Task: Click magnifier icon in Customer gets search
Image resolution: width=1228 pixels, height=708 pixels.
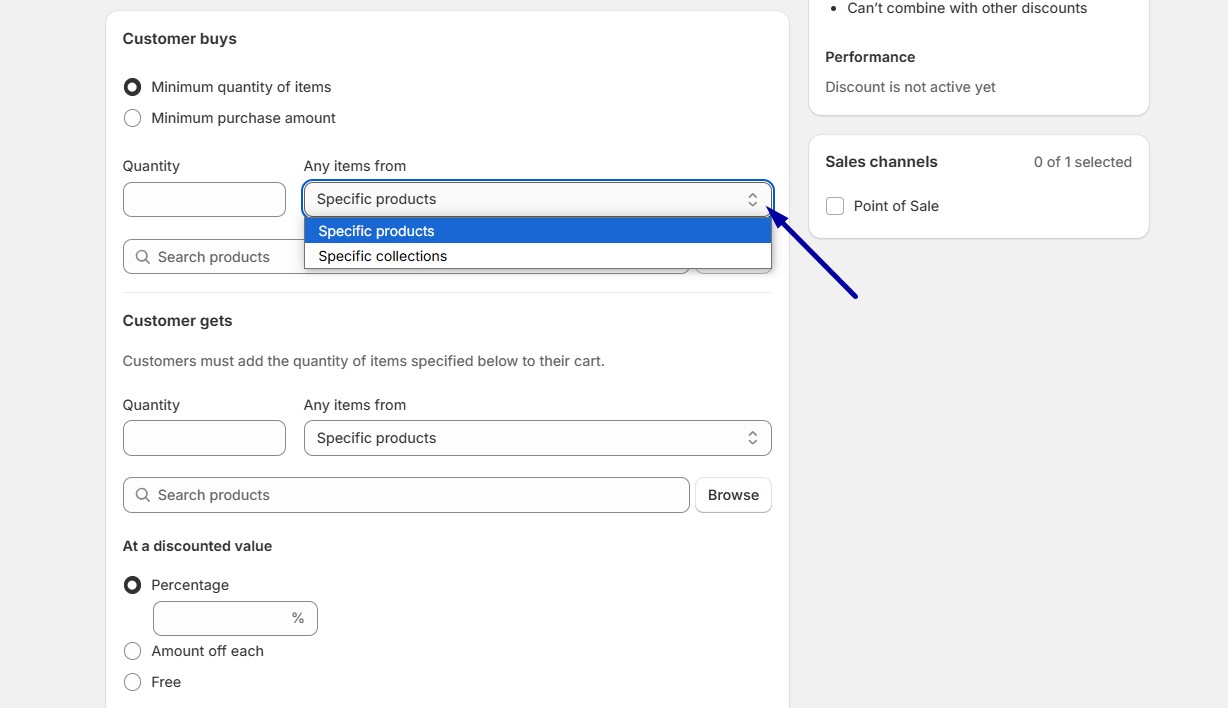Action: [x=142, y=495]
